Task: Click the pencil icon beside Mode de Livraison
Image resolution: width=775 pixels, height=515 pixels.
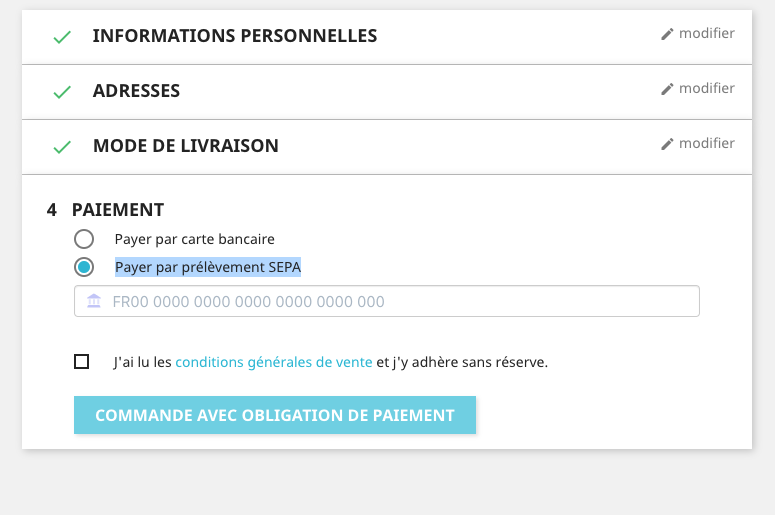Action: coord(667,144)
